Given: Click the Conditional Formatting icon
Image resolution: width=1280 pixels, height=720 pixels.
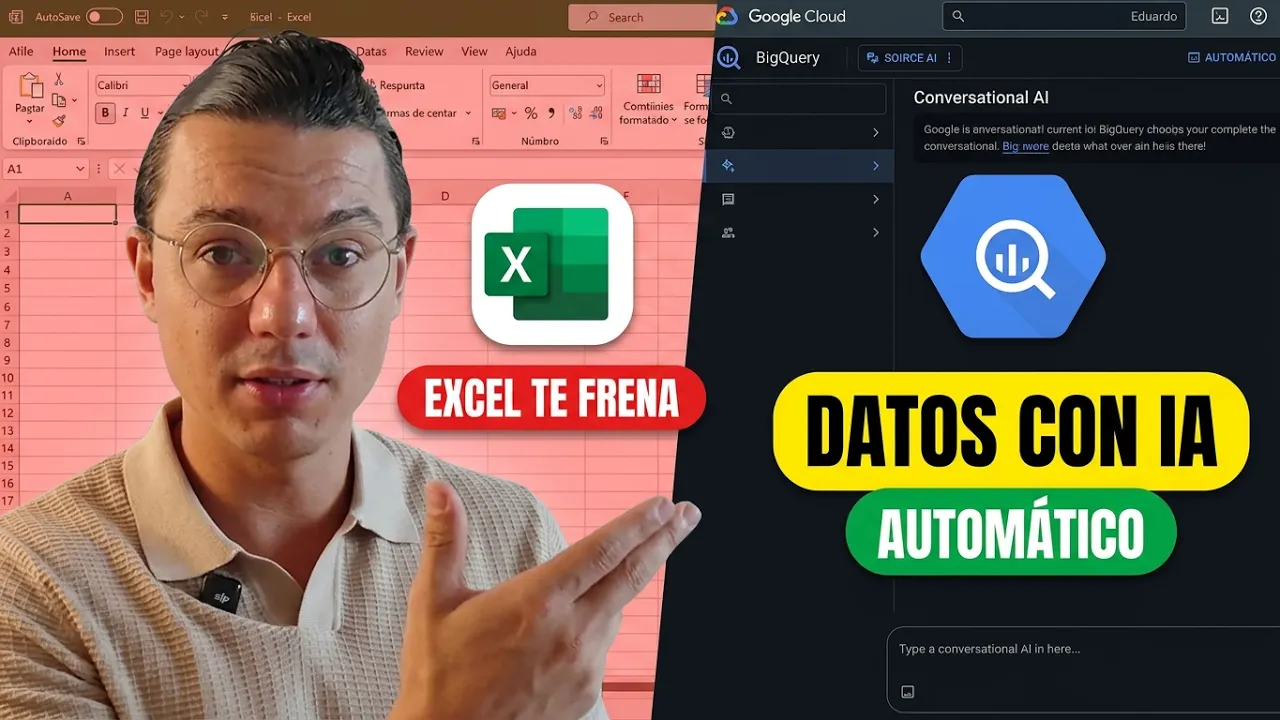Looking at the screenshot, I should click(x=649, y=84).
